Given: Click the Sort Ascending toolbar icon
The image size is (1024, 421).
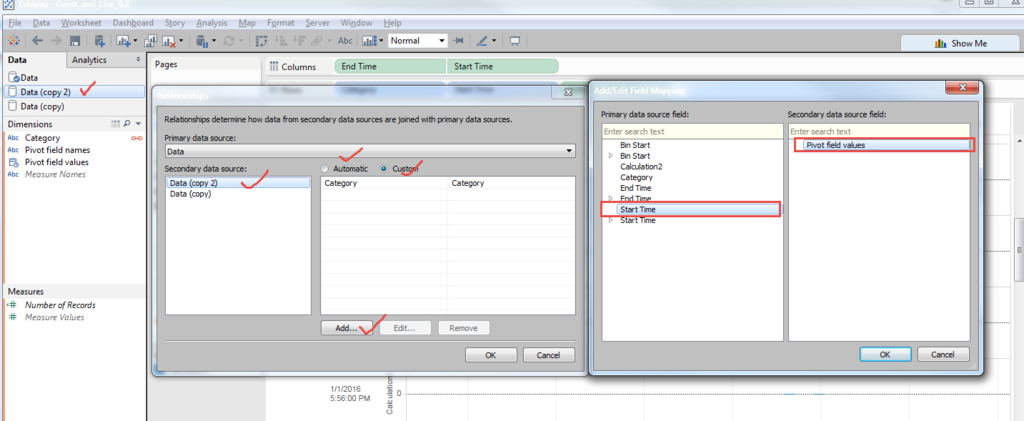Looking at the screenshot, I should pyautogui.click(x=282, y=41).
